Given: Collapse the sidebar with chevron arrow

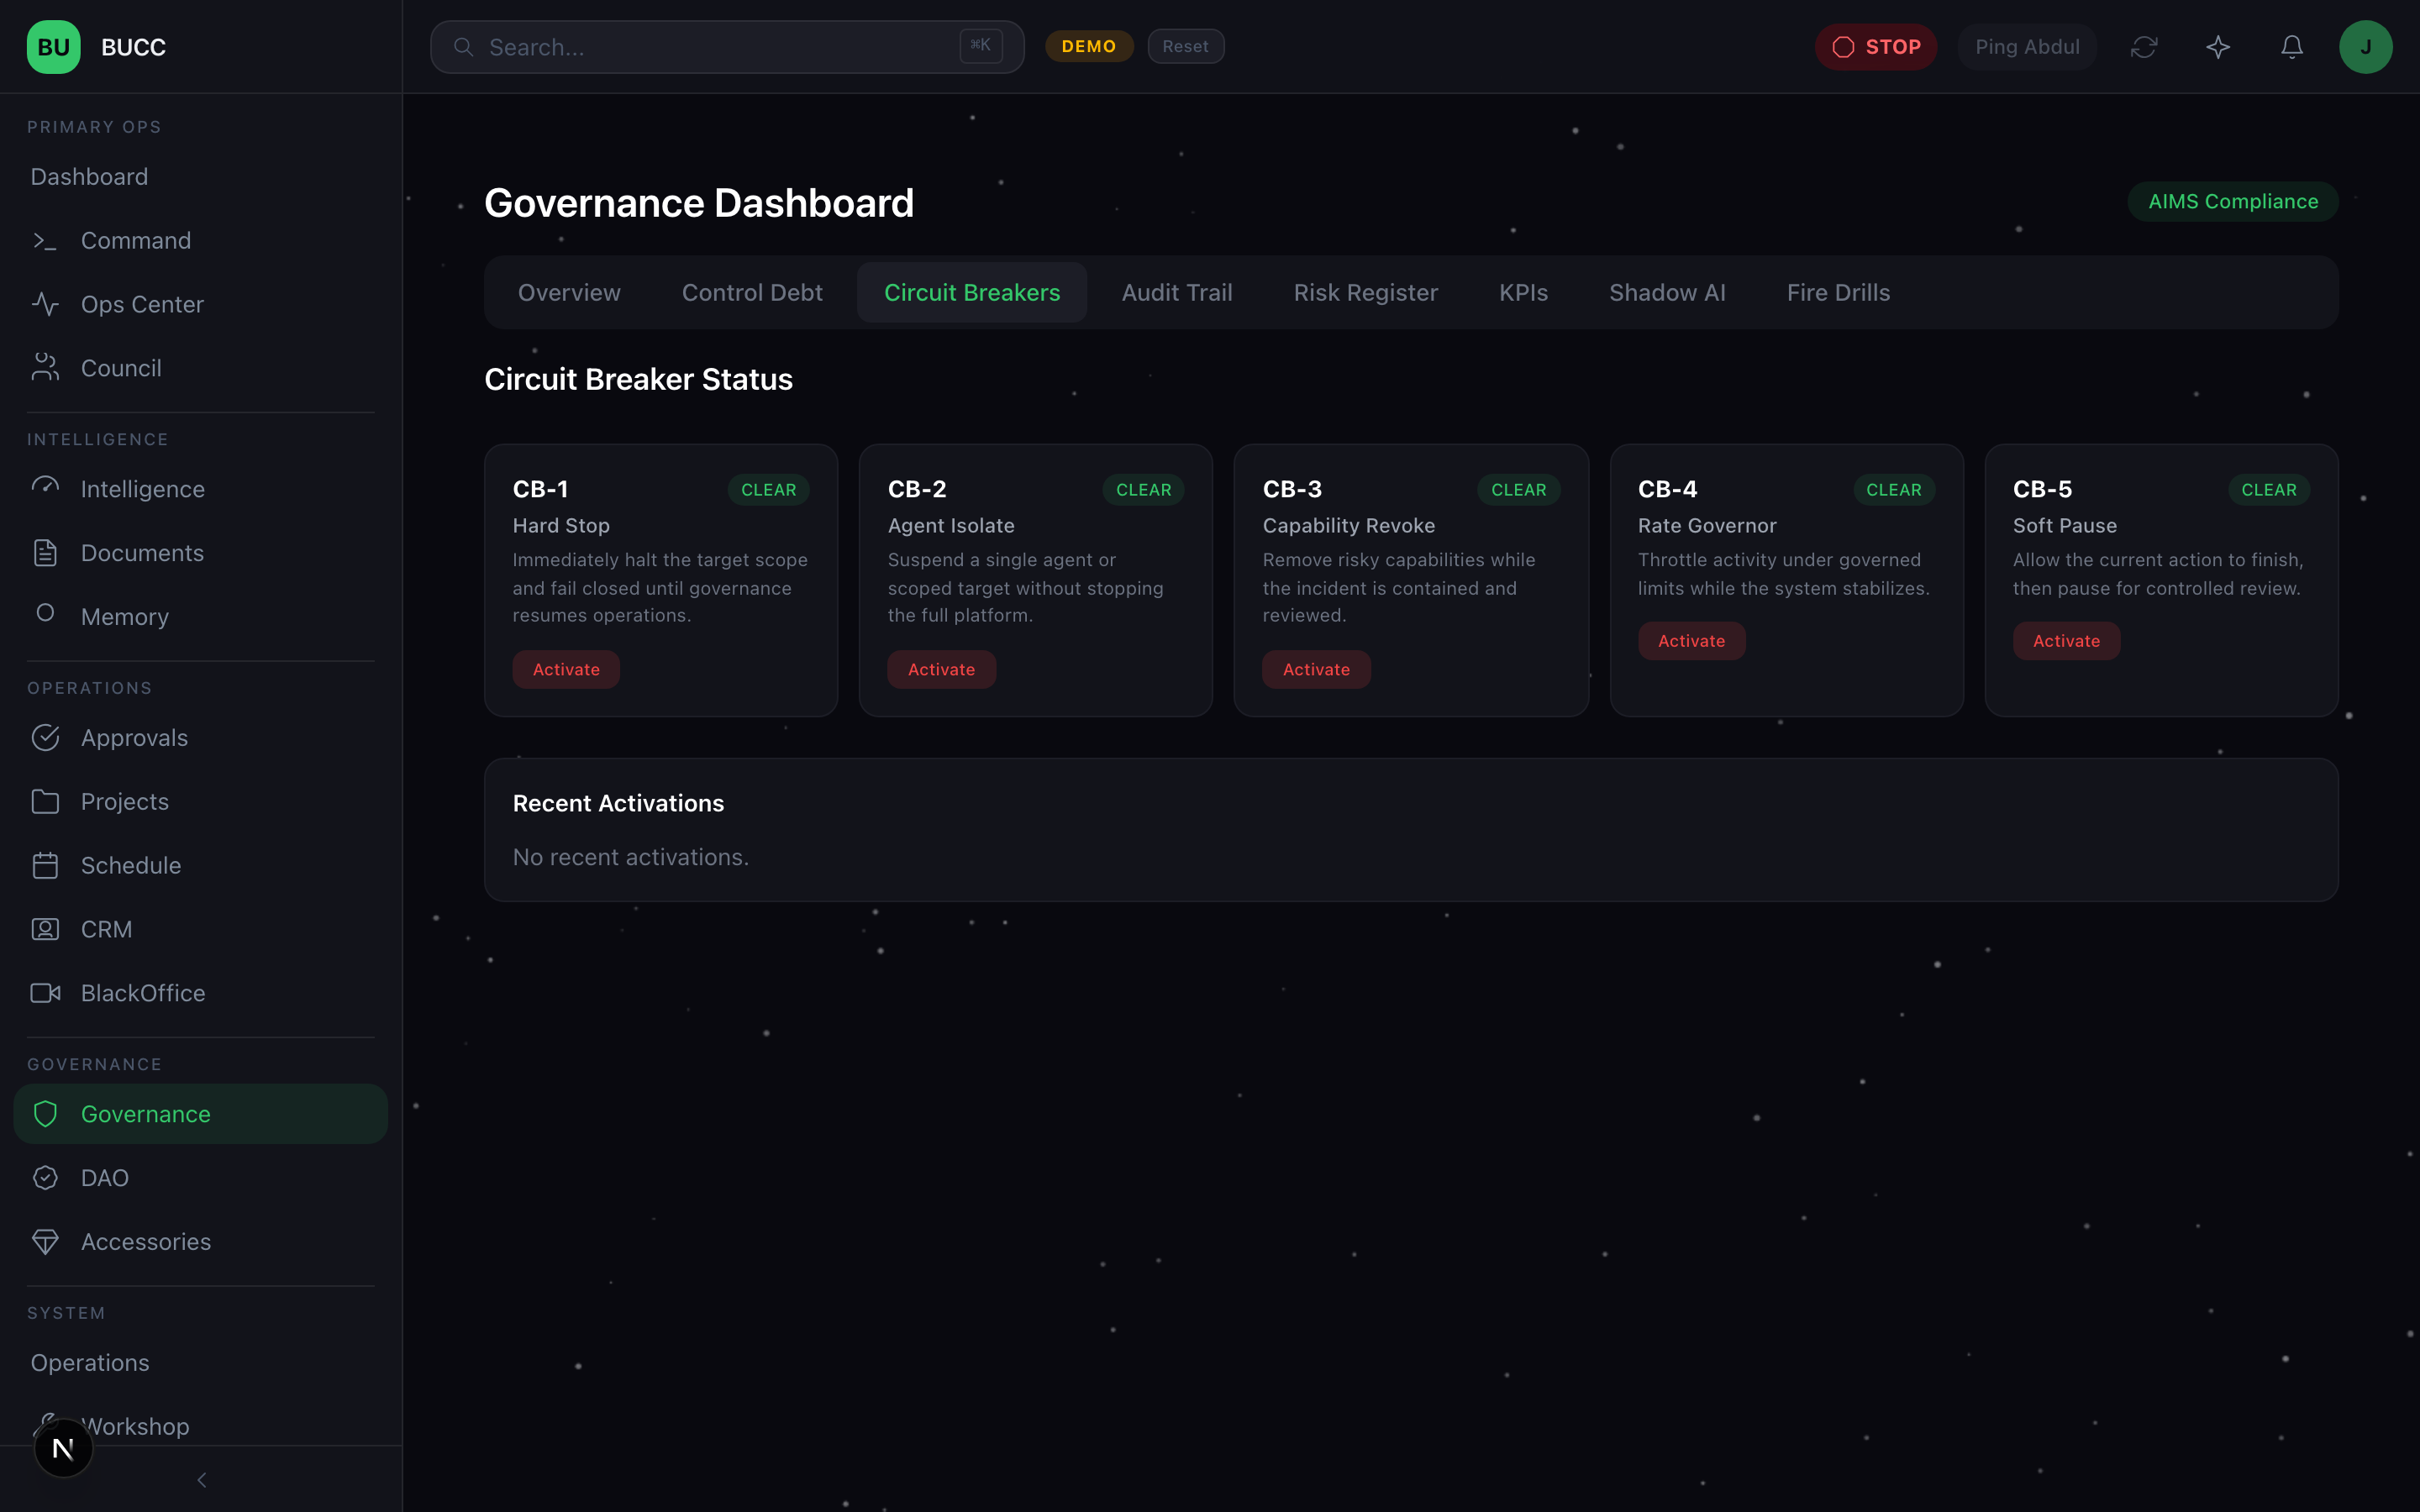Looking at the screenshot, I should (x=201, y=1480).
